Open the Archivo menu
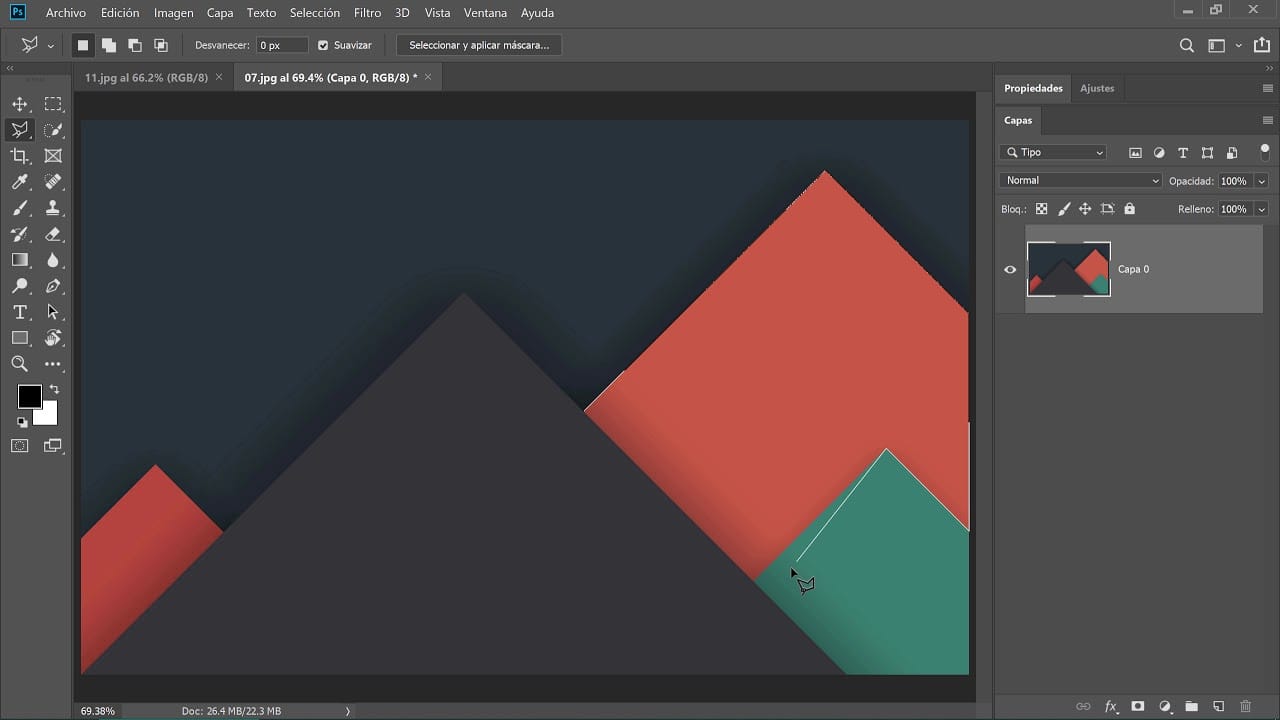 (66, 13)
